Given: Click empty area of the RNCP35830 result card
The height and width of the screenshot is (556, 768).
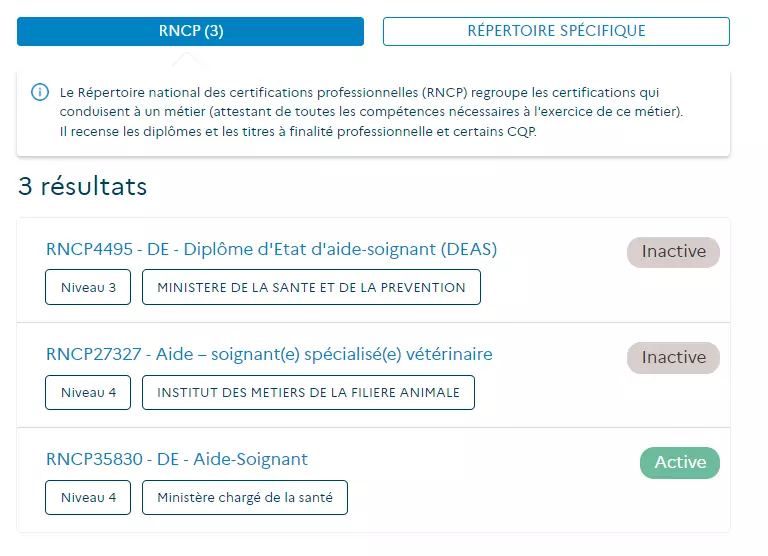Looking at the screenshot, I should [490, 497].
